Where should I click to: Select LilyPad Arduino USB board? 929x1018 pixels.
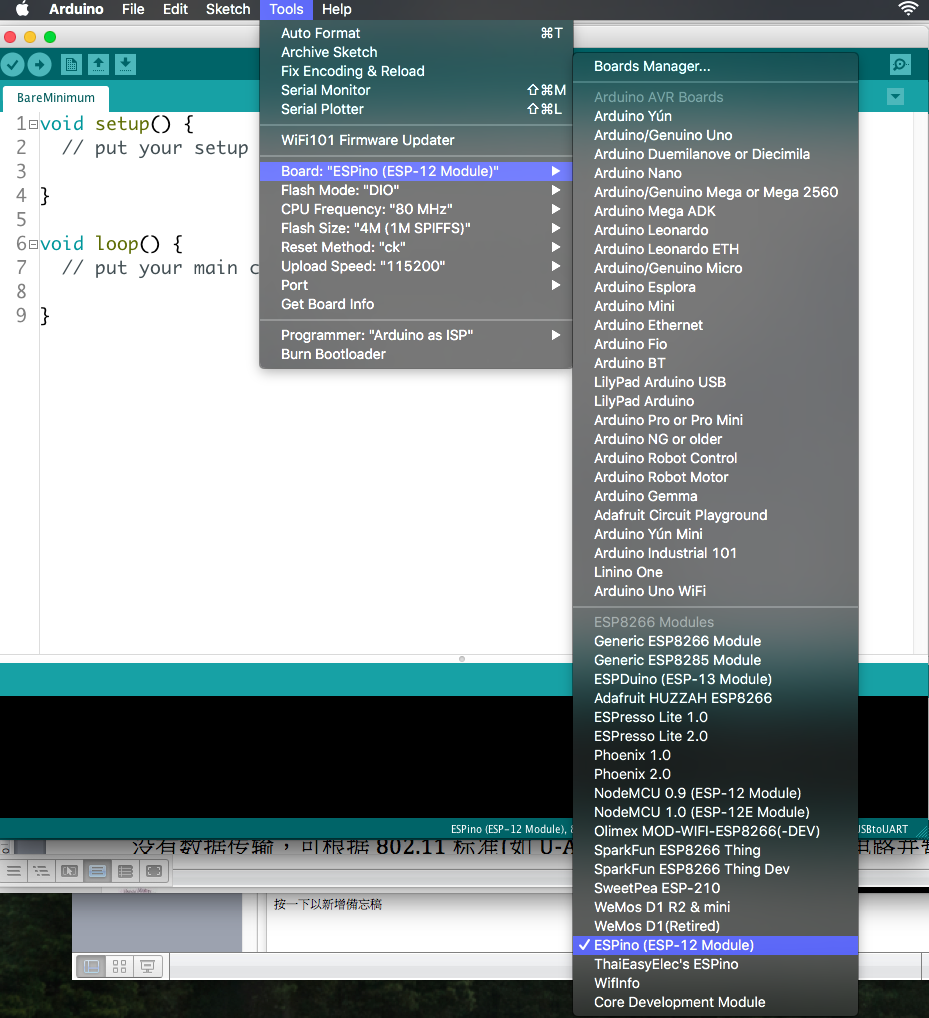(715, 382)
